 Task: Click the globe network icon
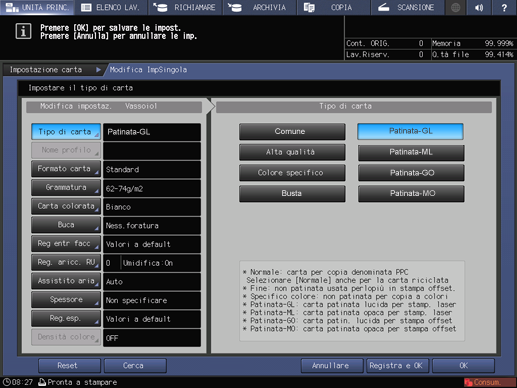456,7
